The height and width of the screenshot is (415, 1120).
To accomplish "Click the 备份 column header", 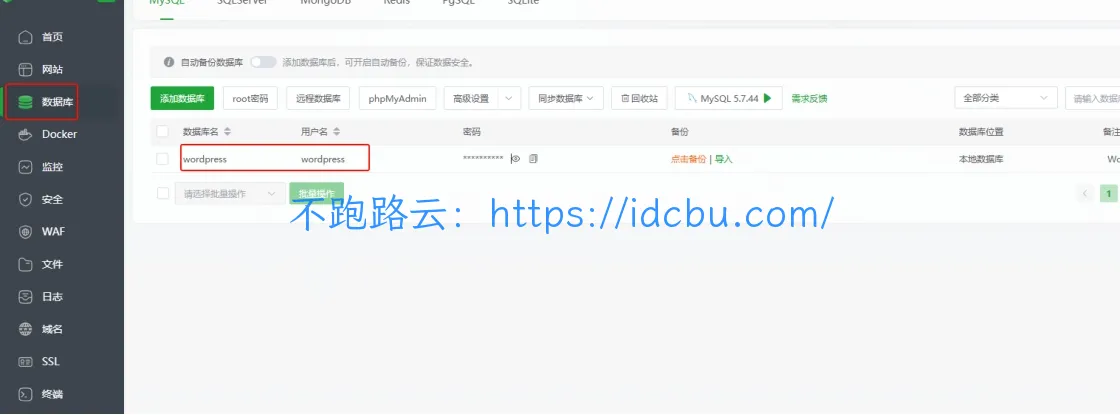I will point(679,132).
